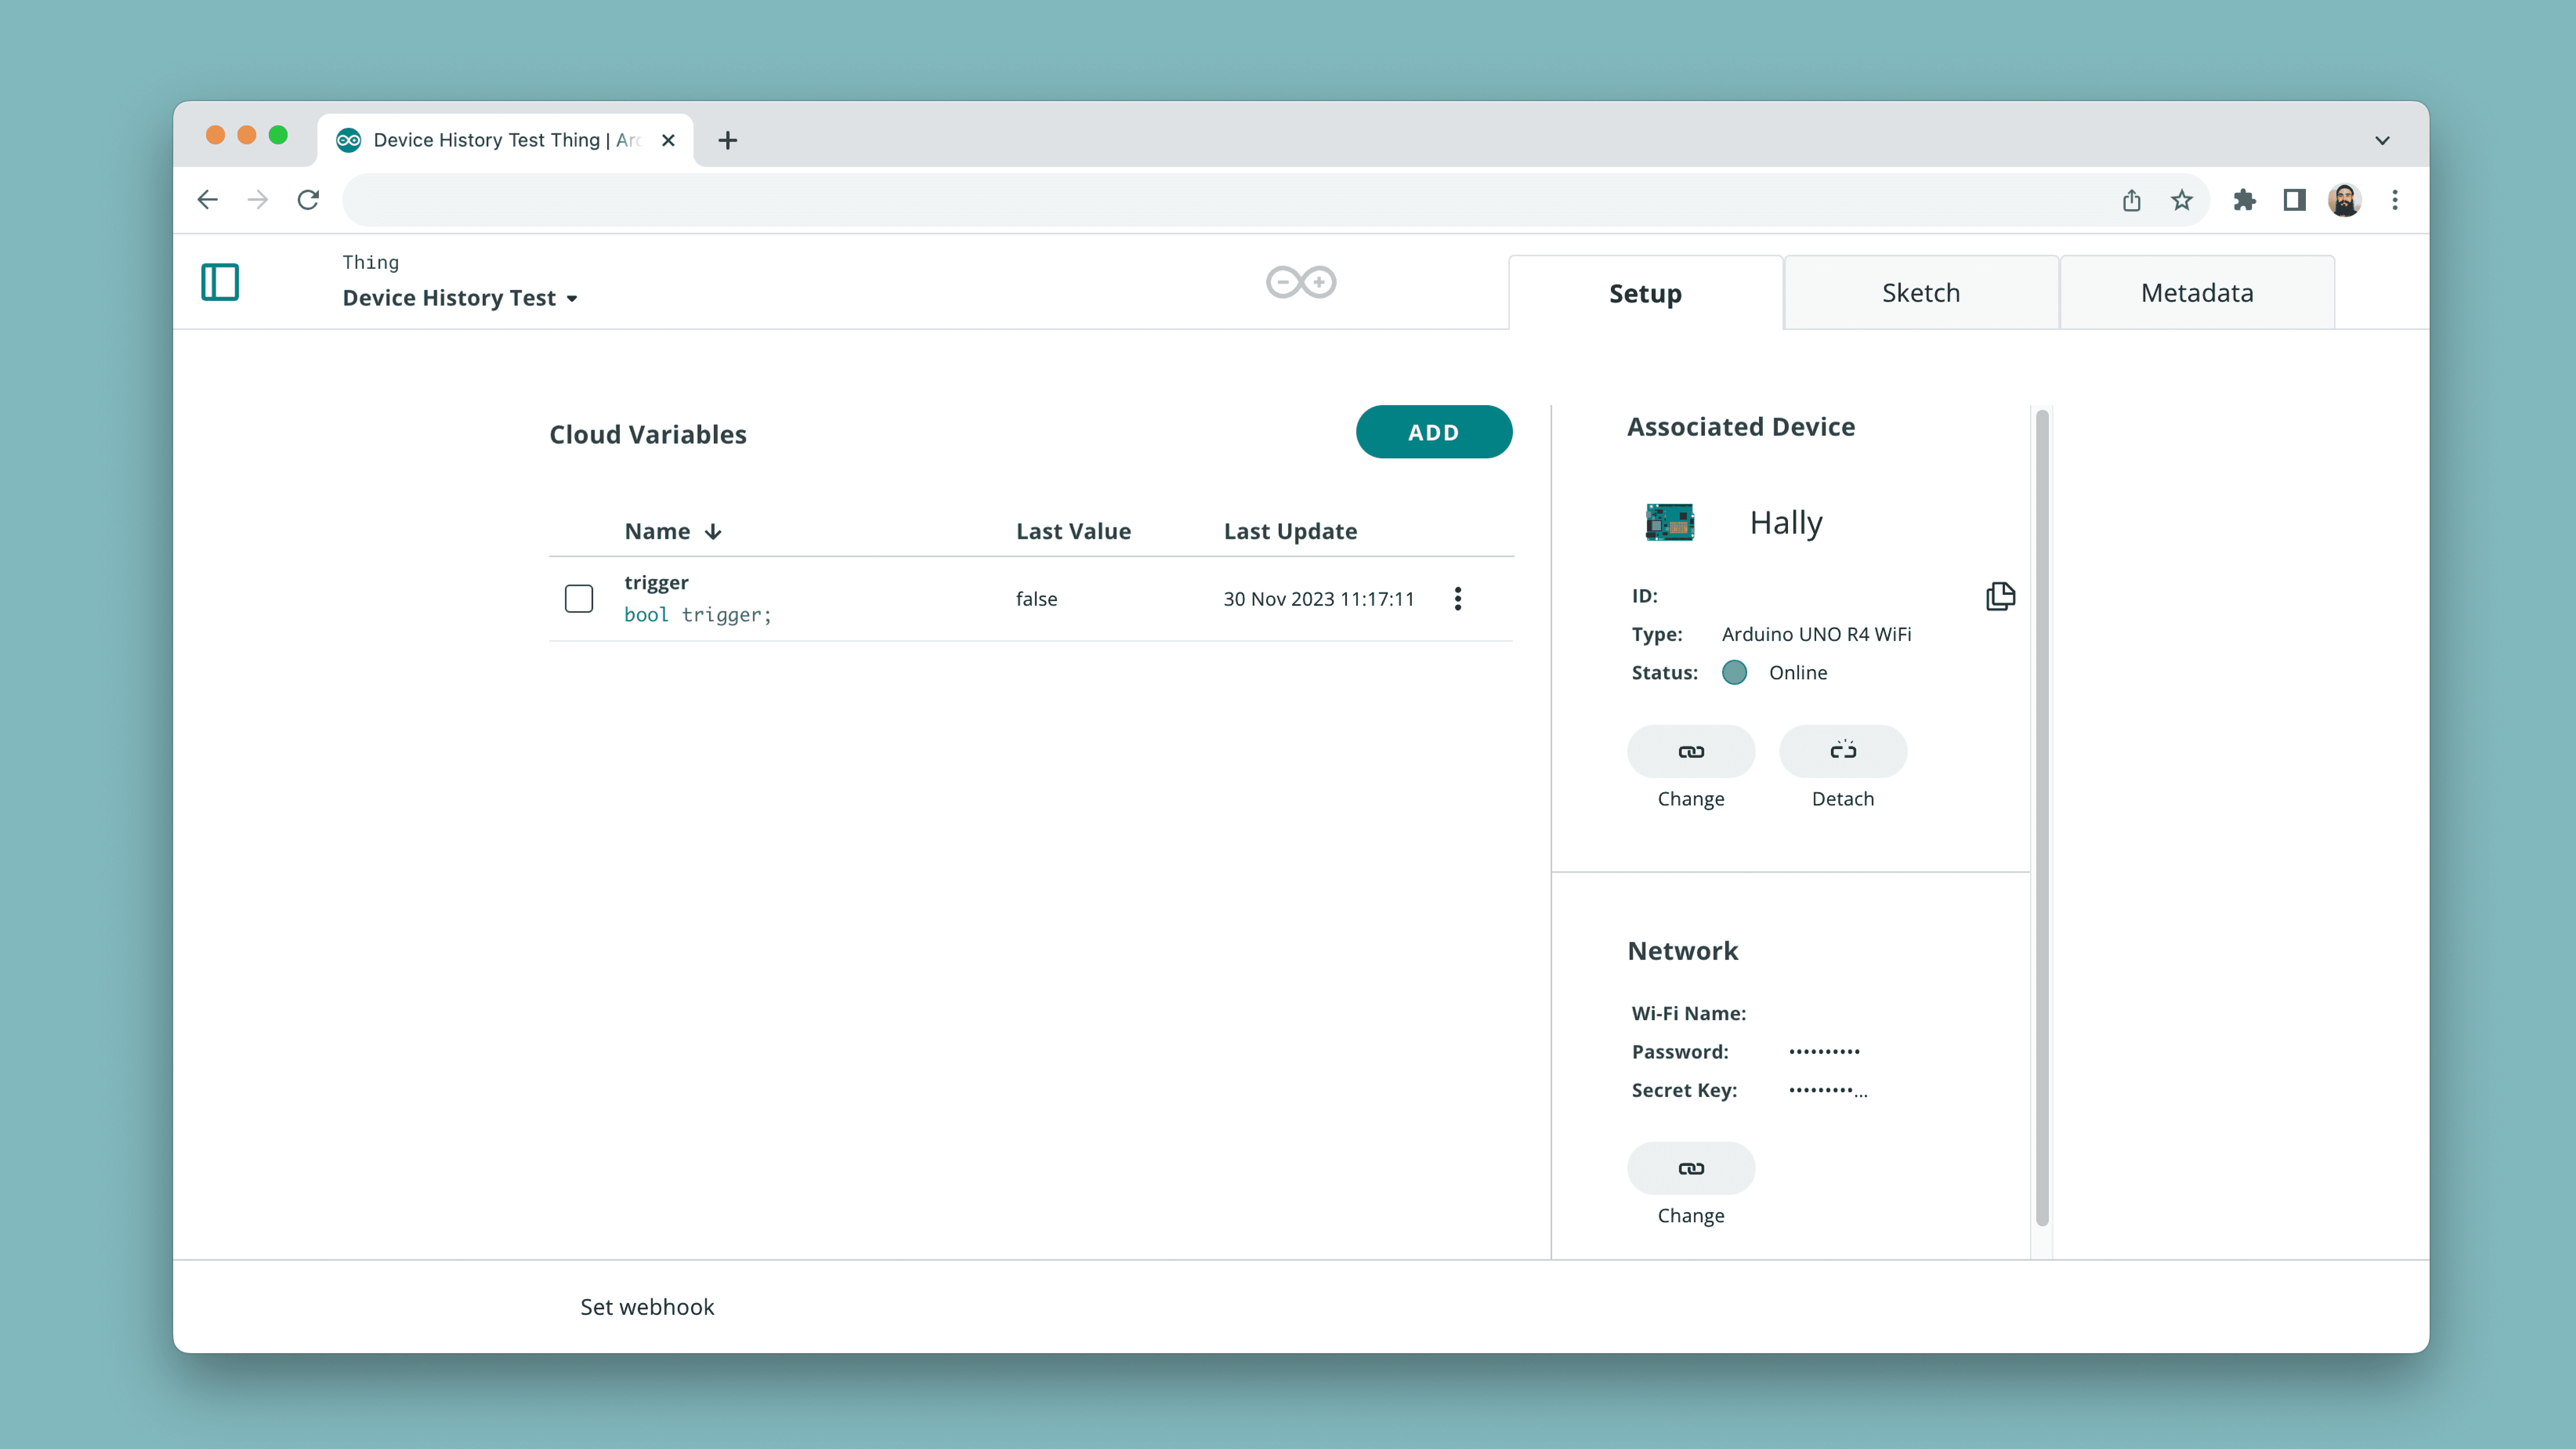The image size is (2576, 1449).
Task: Change the associated device Hally
Action: tap(1691, 751)
